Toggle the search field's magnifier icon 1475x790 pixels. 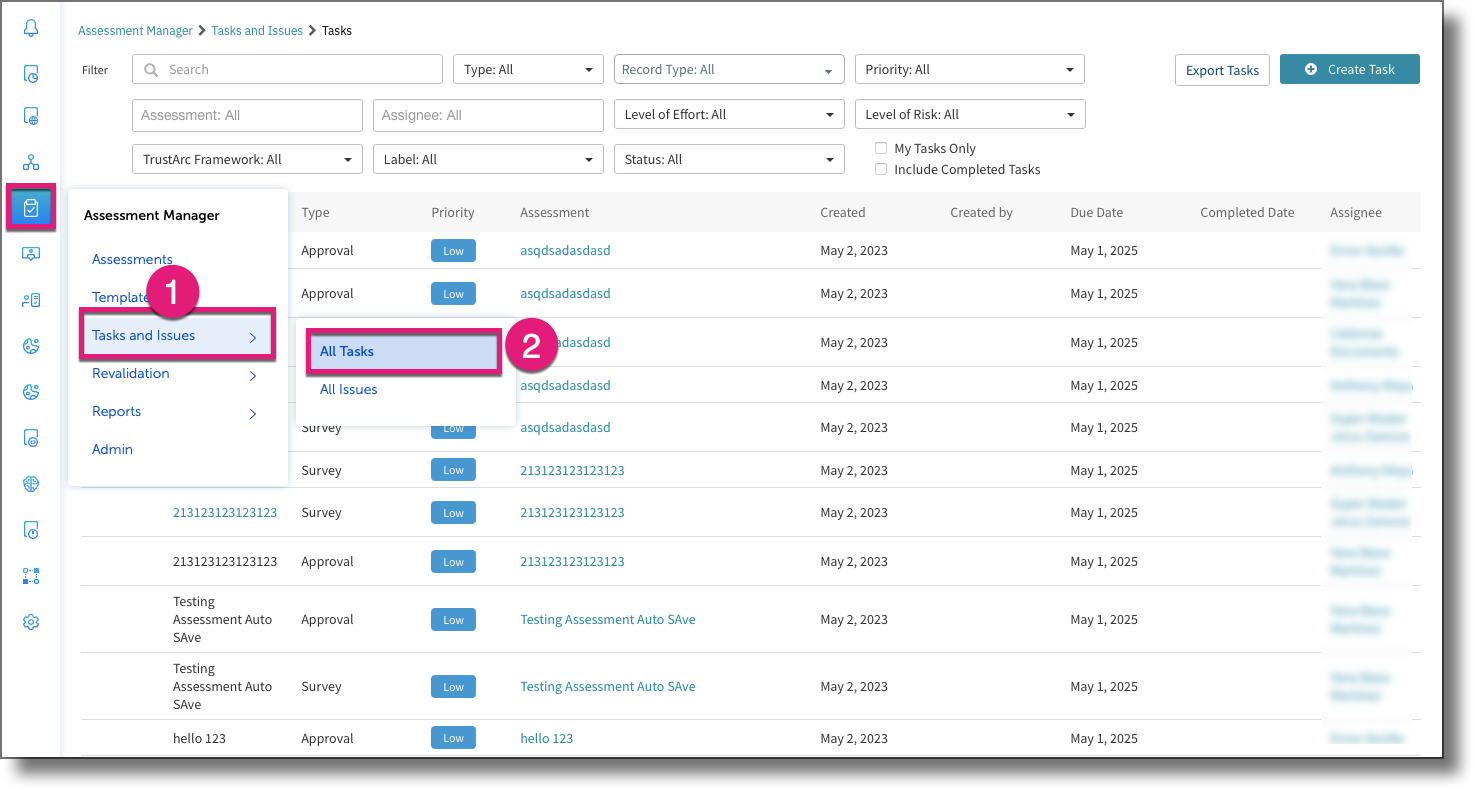[150, 69]
